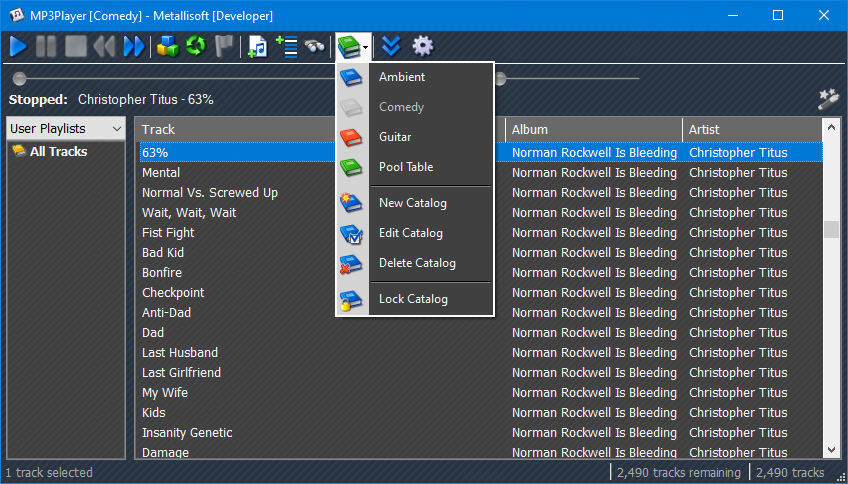Click the left playback slider handle
The width and height of the screenshot is (848, 484).
coord(20,78)
